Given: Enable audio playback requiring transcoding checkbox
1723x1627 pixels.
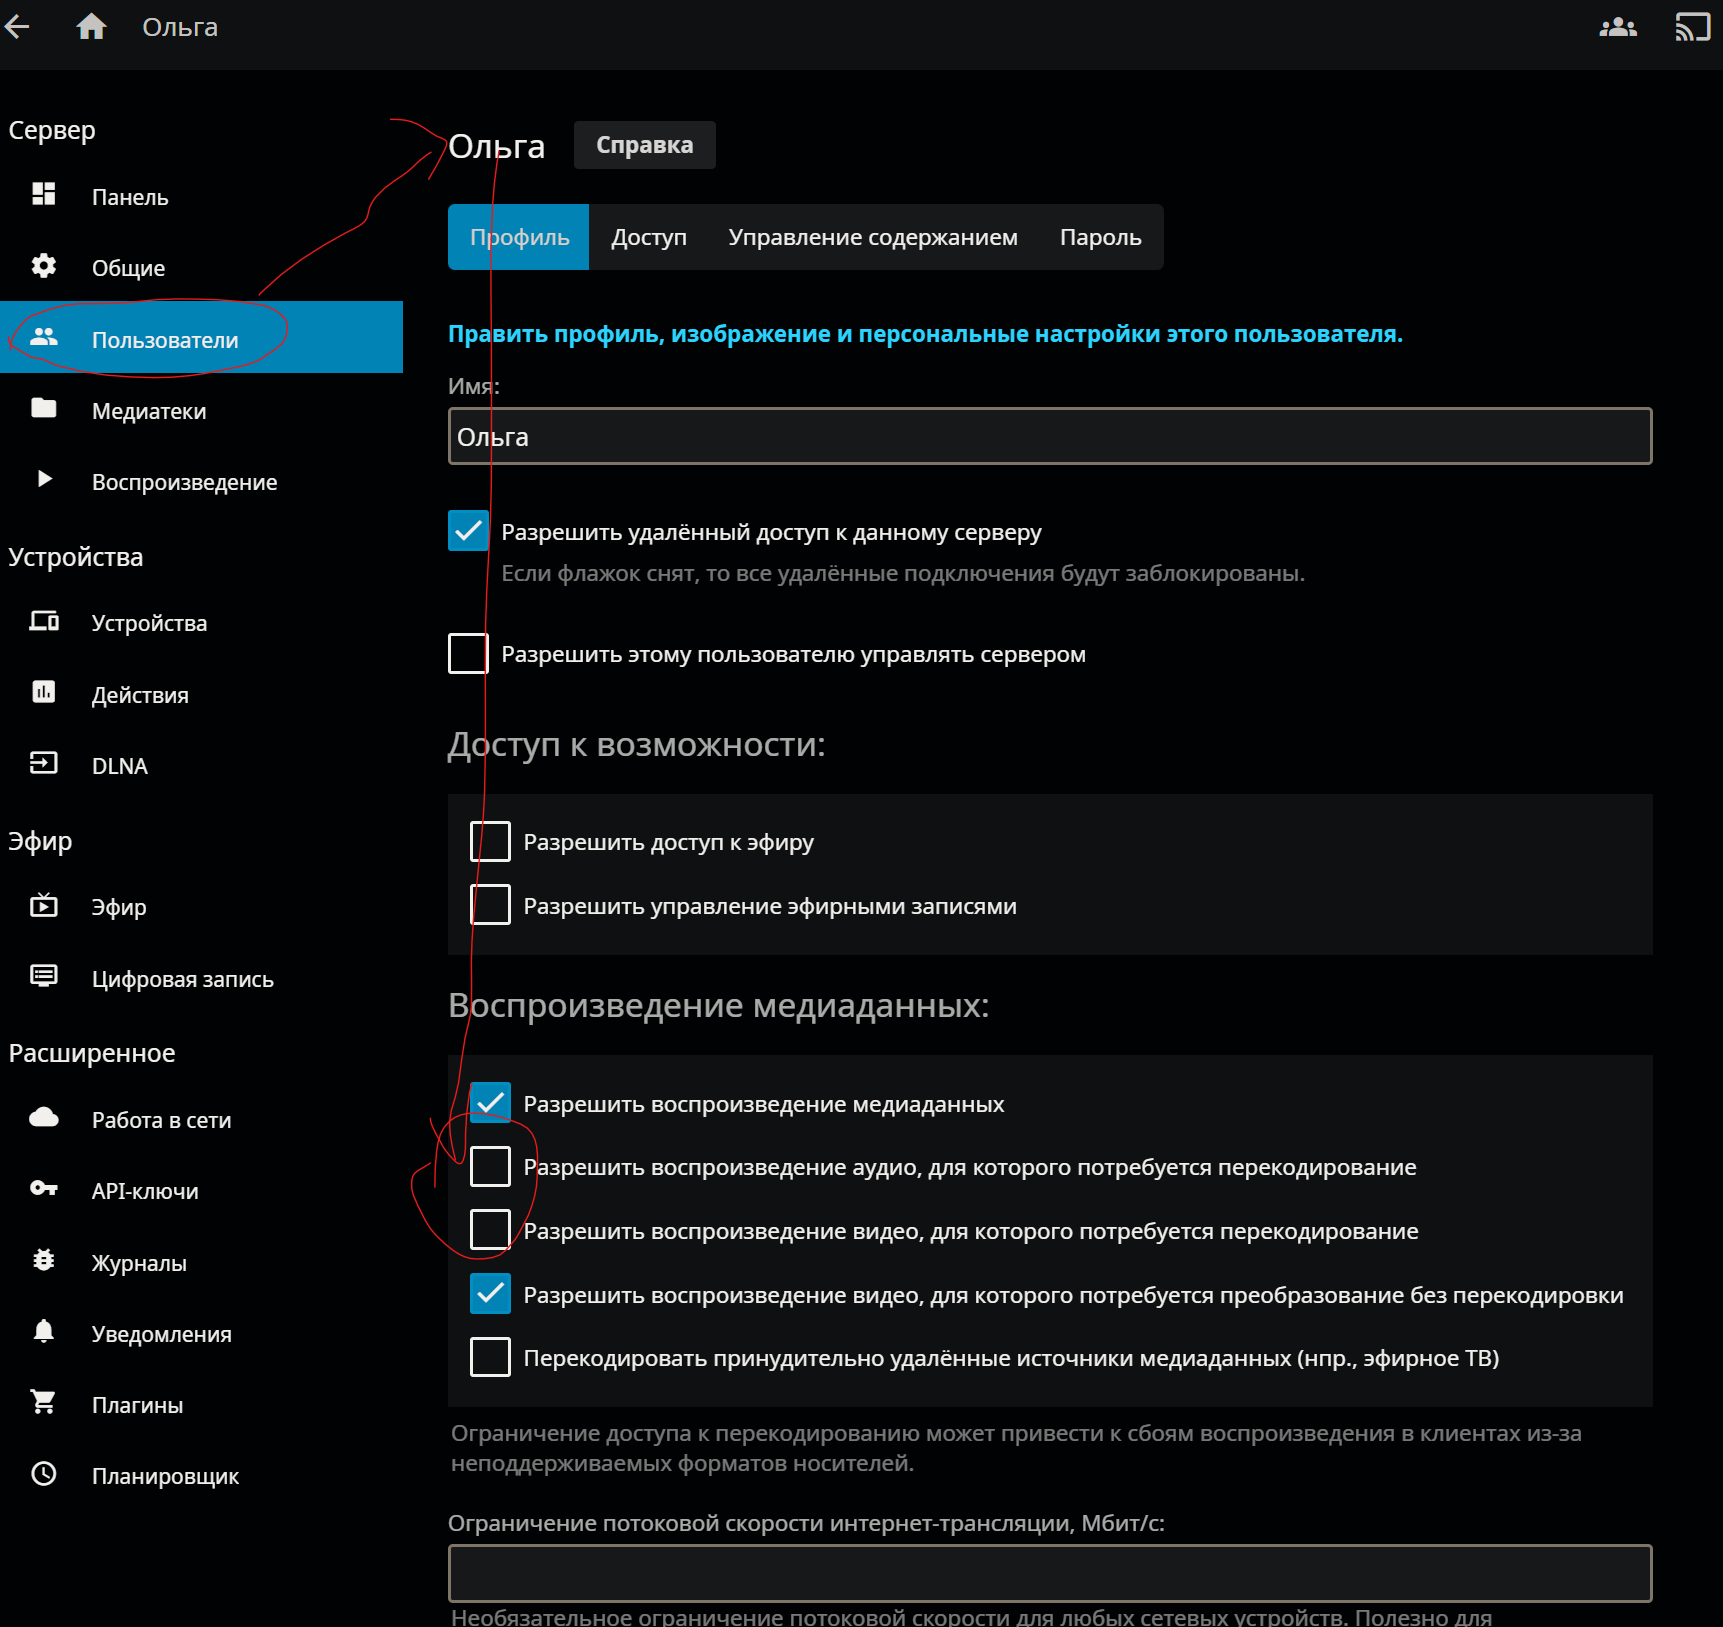Looking at the screenshot, I should 490,1167.
